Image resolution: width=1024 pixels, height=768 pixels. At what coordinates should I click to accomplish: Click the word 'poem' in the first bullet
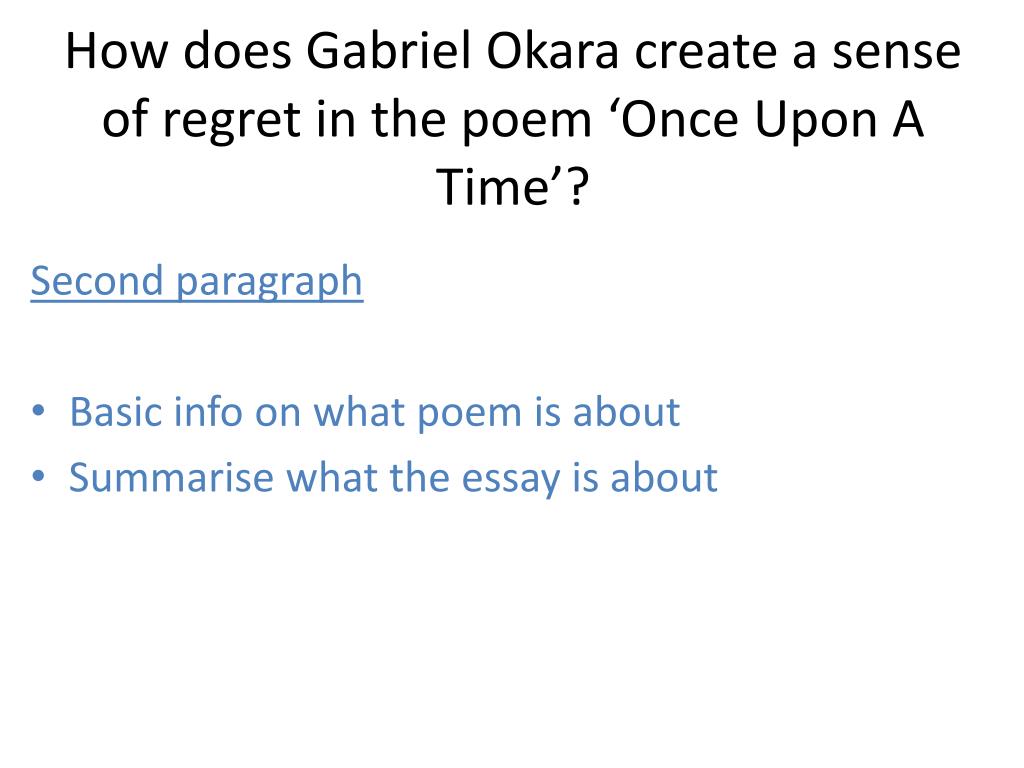click(x=469, y=415)
